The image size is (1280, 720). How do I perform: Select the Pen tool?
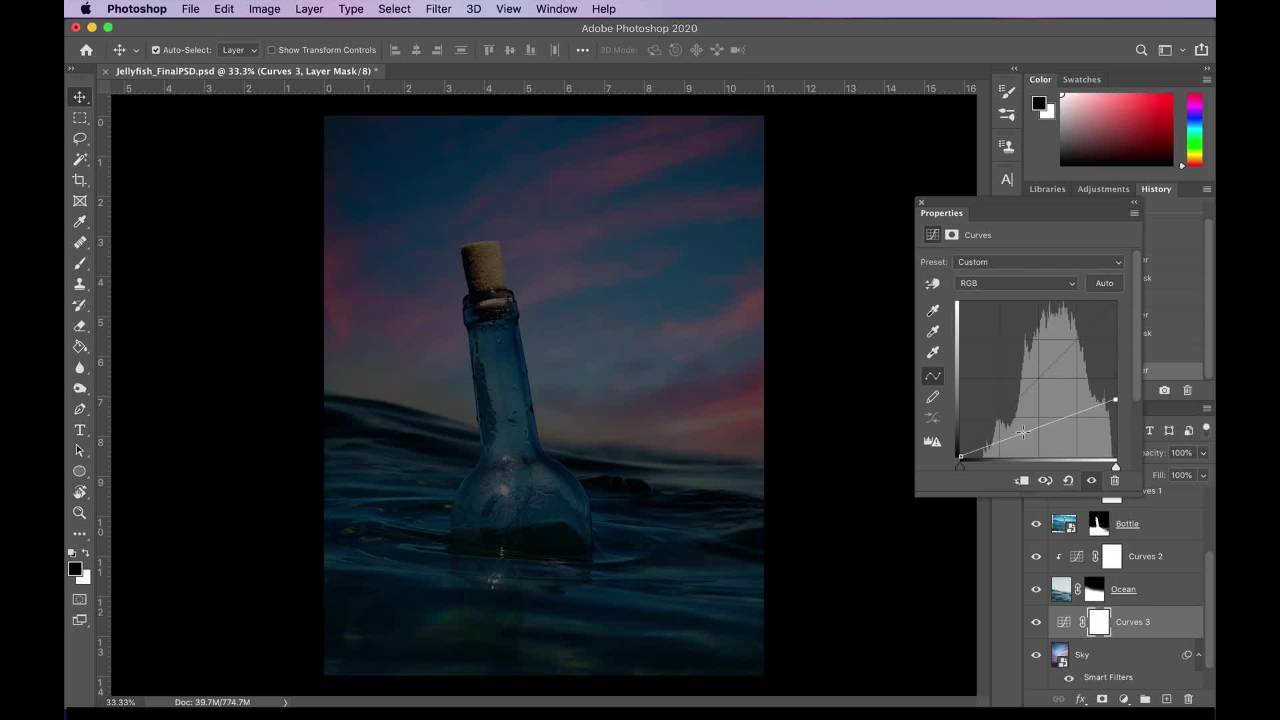click(80, 409)
